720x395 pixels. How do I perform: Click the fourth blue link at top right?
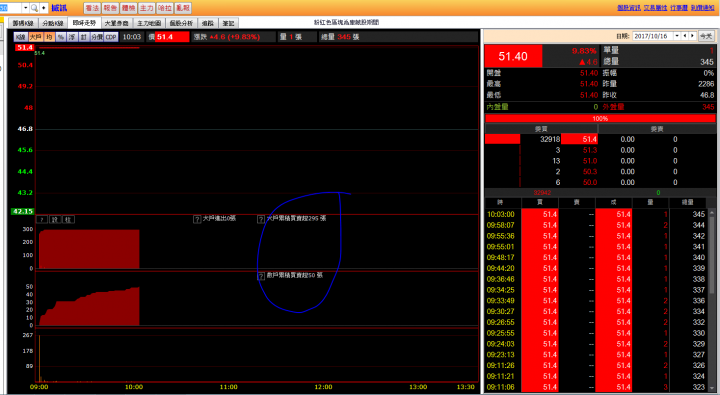tap(703, 8)
